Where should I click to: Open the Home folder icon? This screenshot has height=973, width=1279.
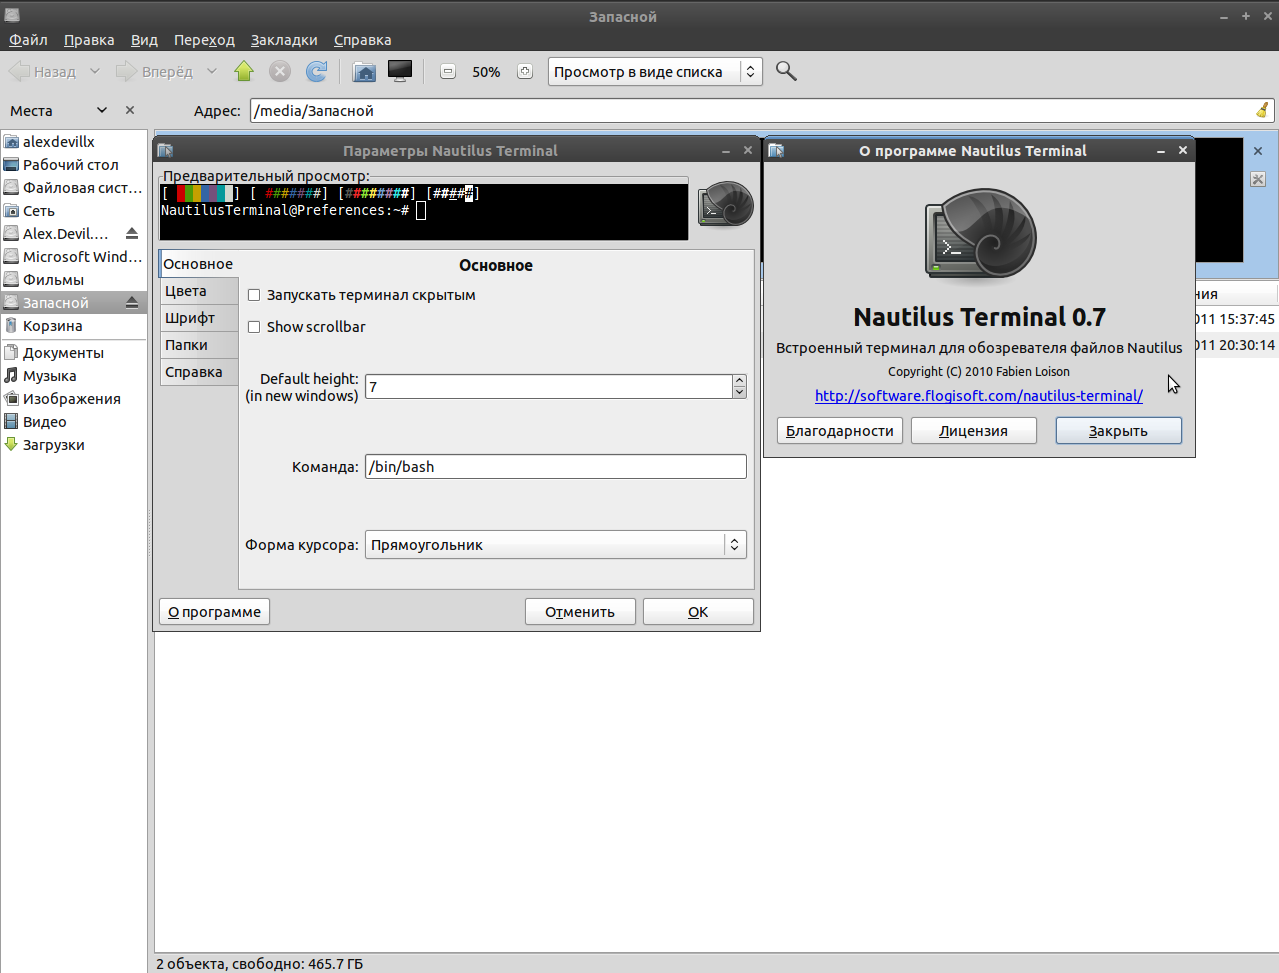click(x=365, y=71)
